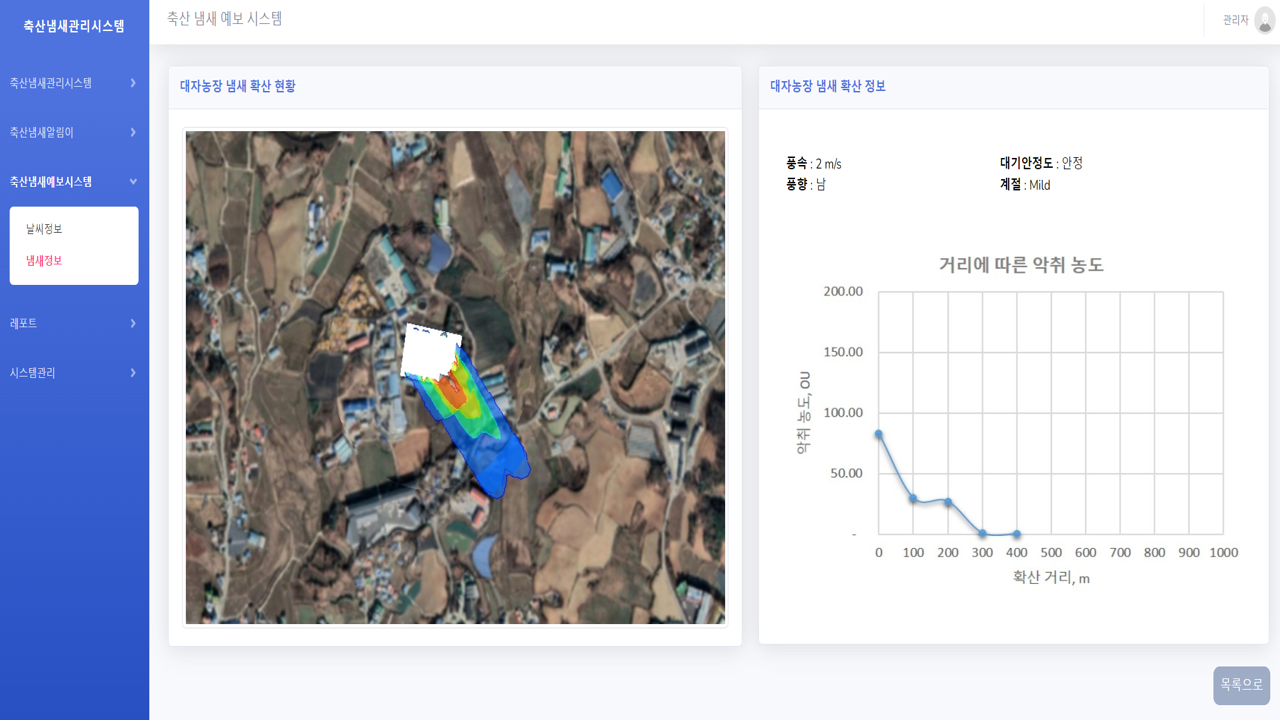
Task: Click the white farm marker on map
Action: click(428, 350)
